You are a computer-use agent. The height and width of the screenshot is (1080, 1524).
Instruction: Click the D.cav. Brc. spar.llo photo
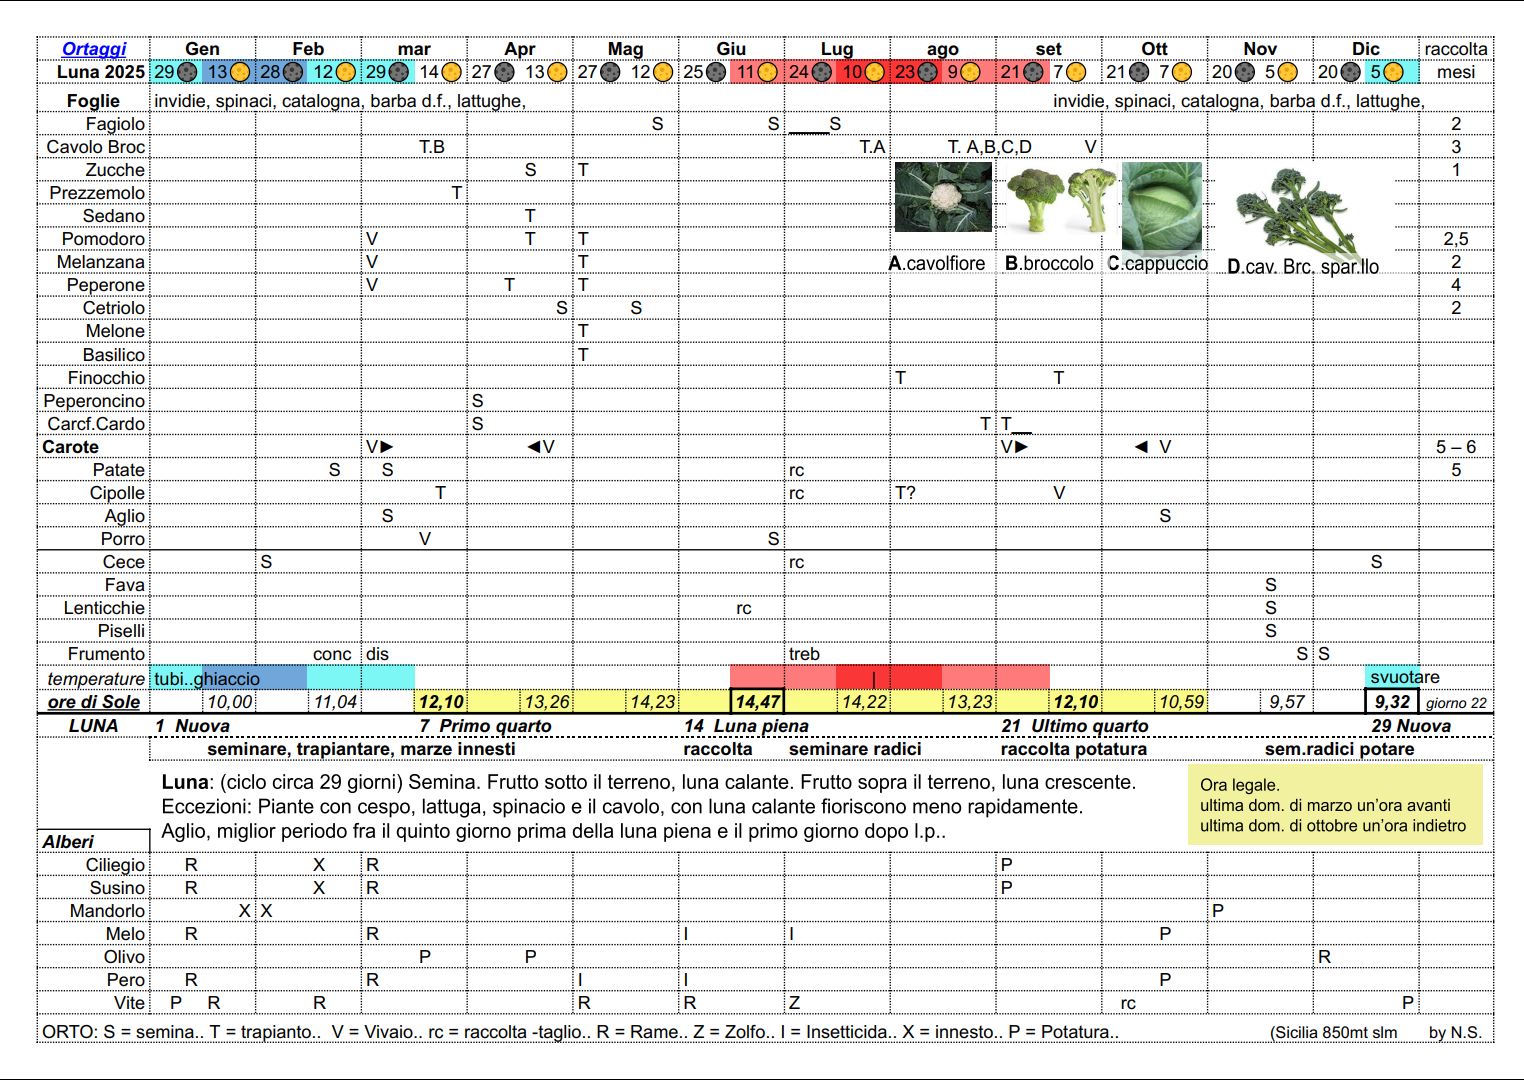coord(1300,211)
